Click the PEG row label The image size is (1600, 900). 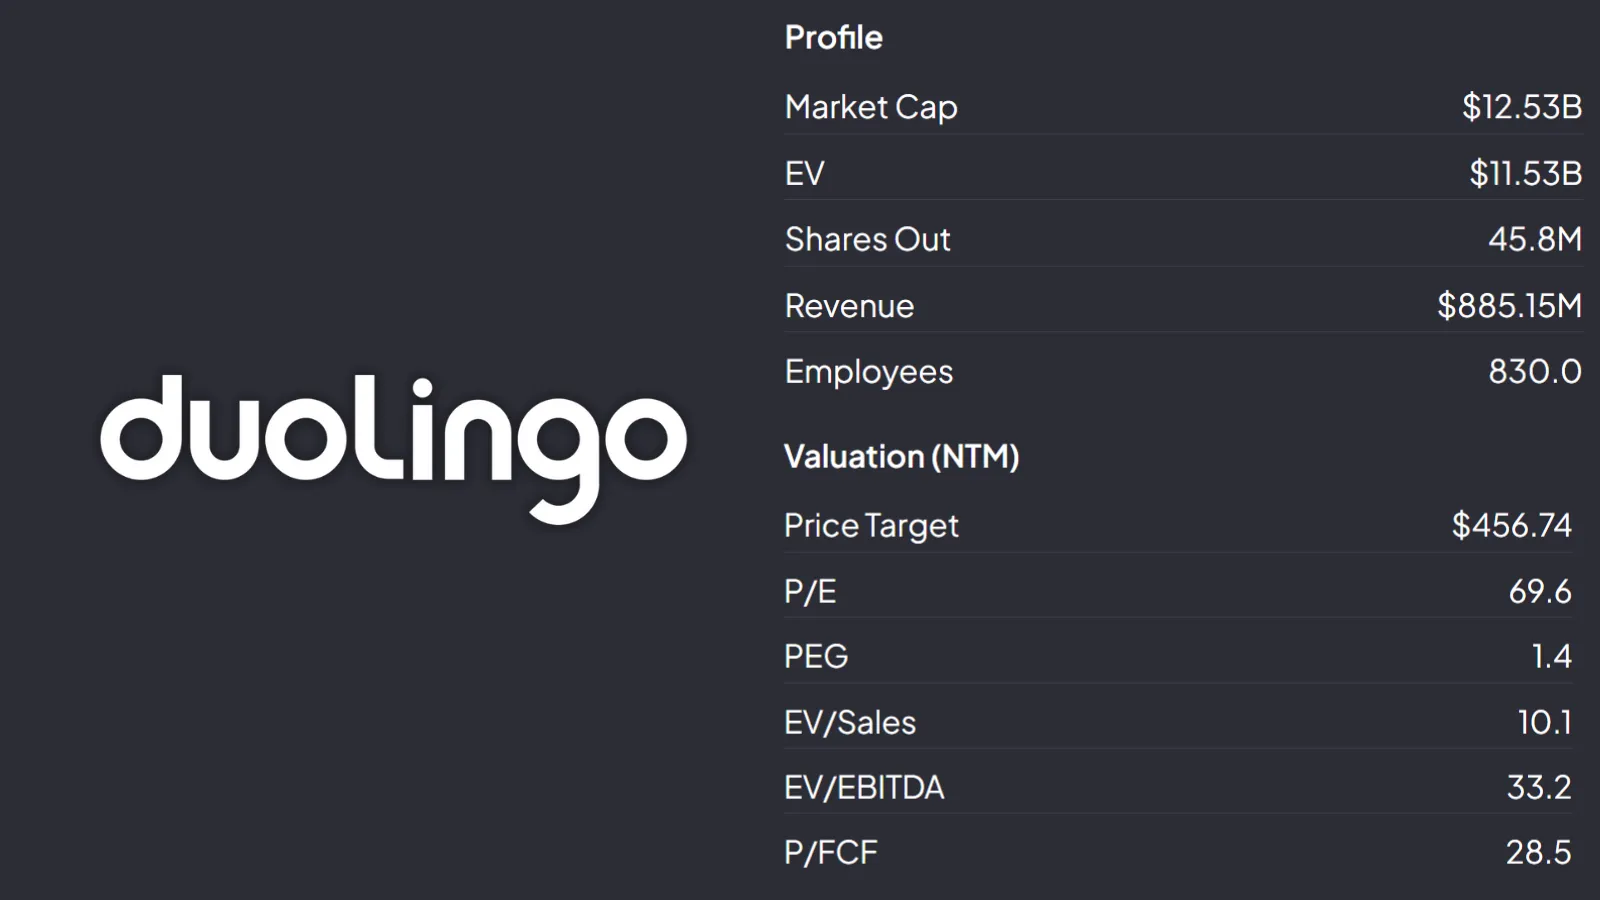[x=816, y=656]
